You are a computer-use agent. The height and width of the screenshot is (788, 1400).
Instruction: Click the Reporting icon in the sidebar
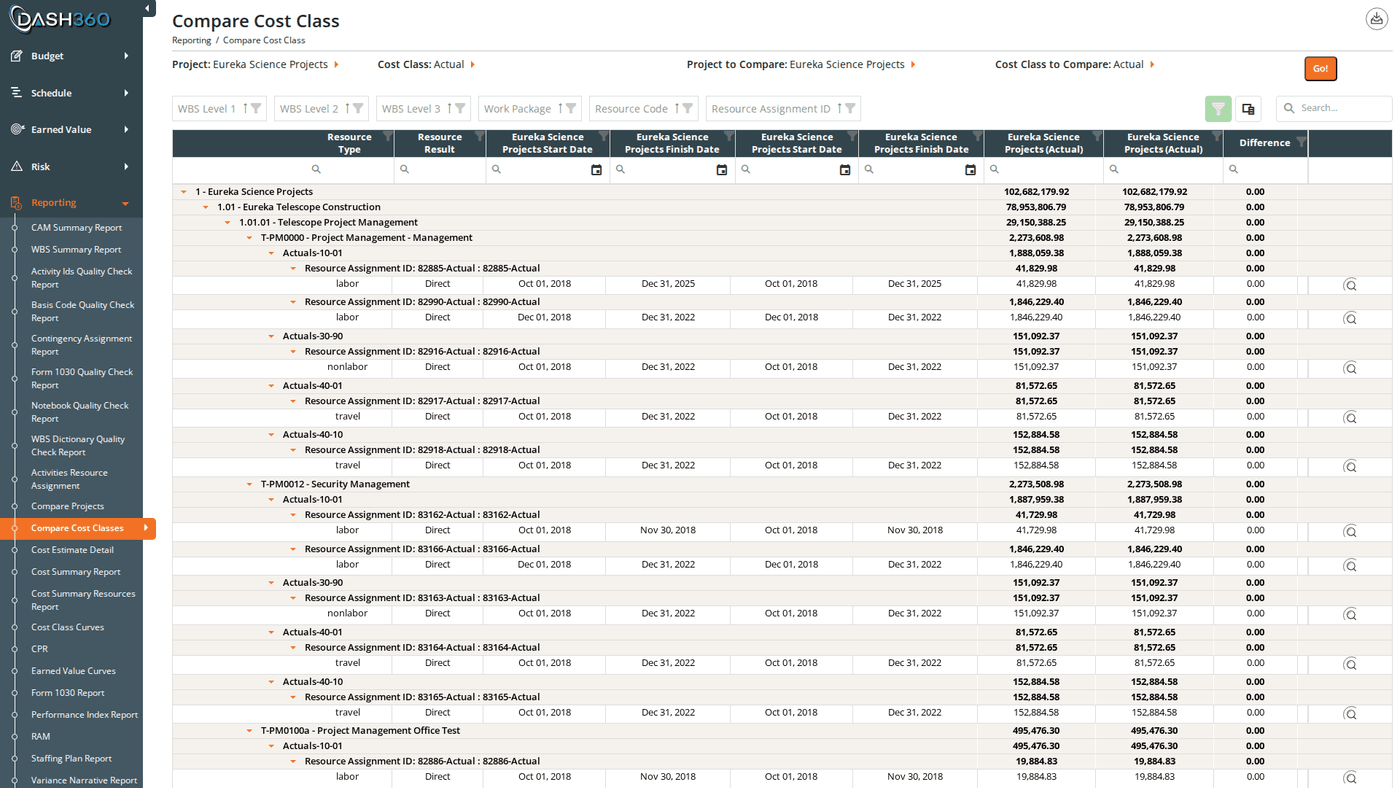point(16,203)
